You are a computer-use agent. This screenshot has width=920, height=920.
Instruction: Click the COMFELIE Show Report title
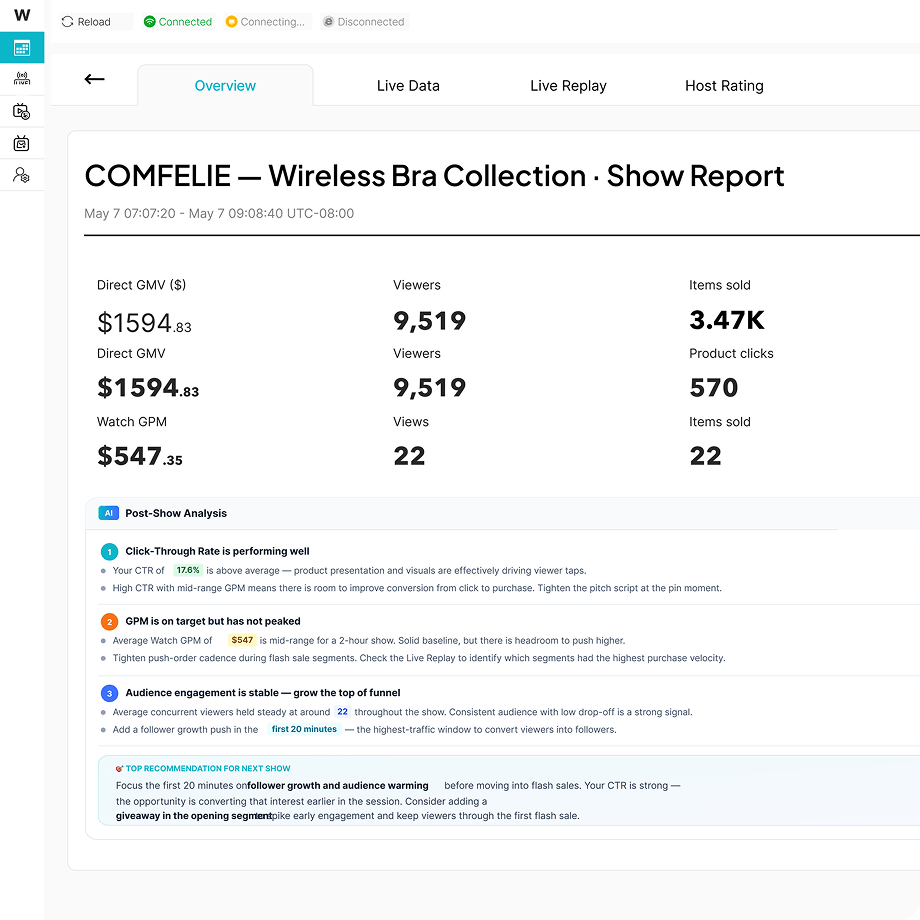point(434,176)
